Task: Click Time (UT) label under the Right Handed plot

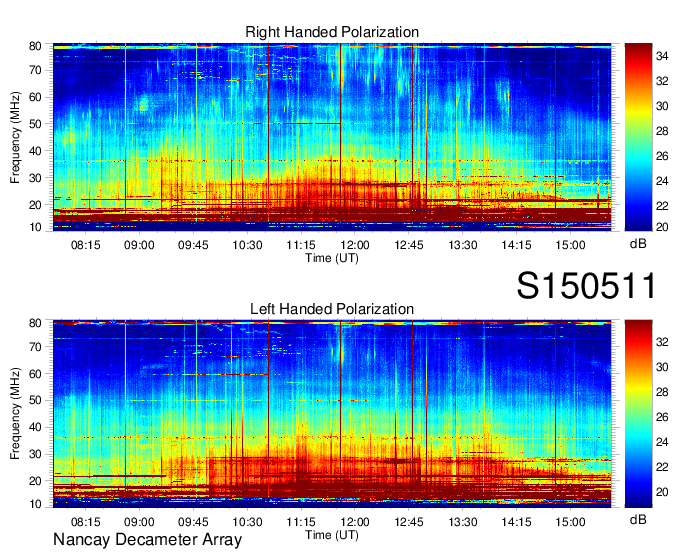Action: (x=332, y=258)
